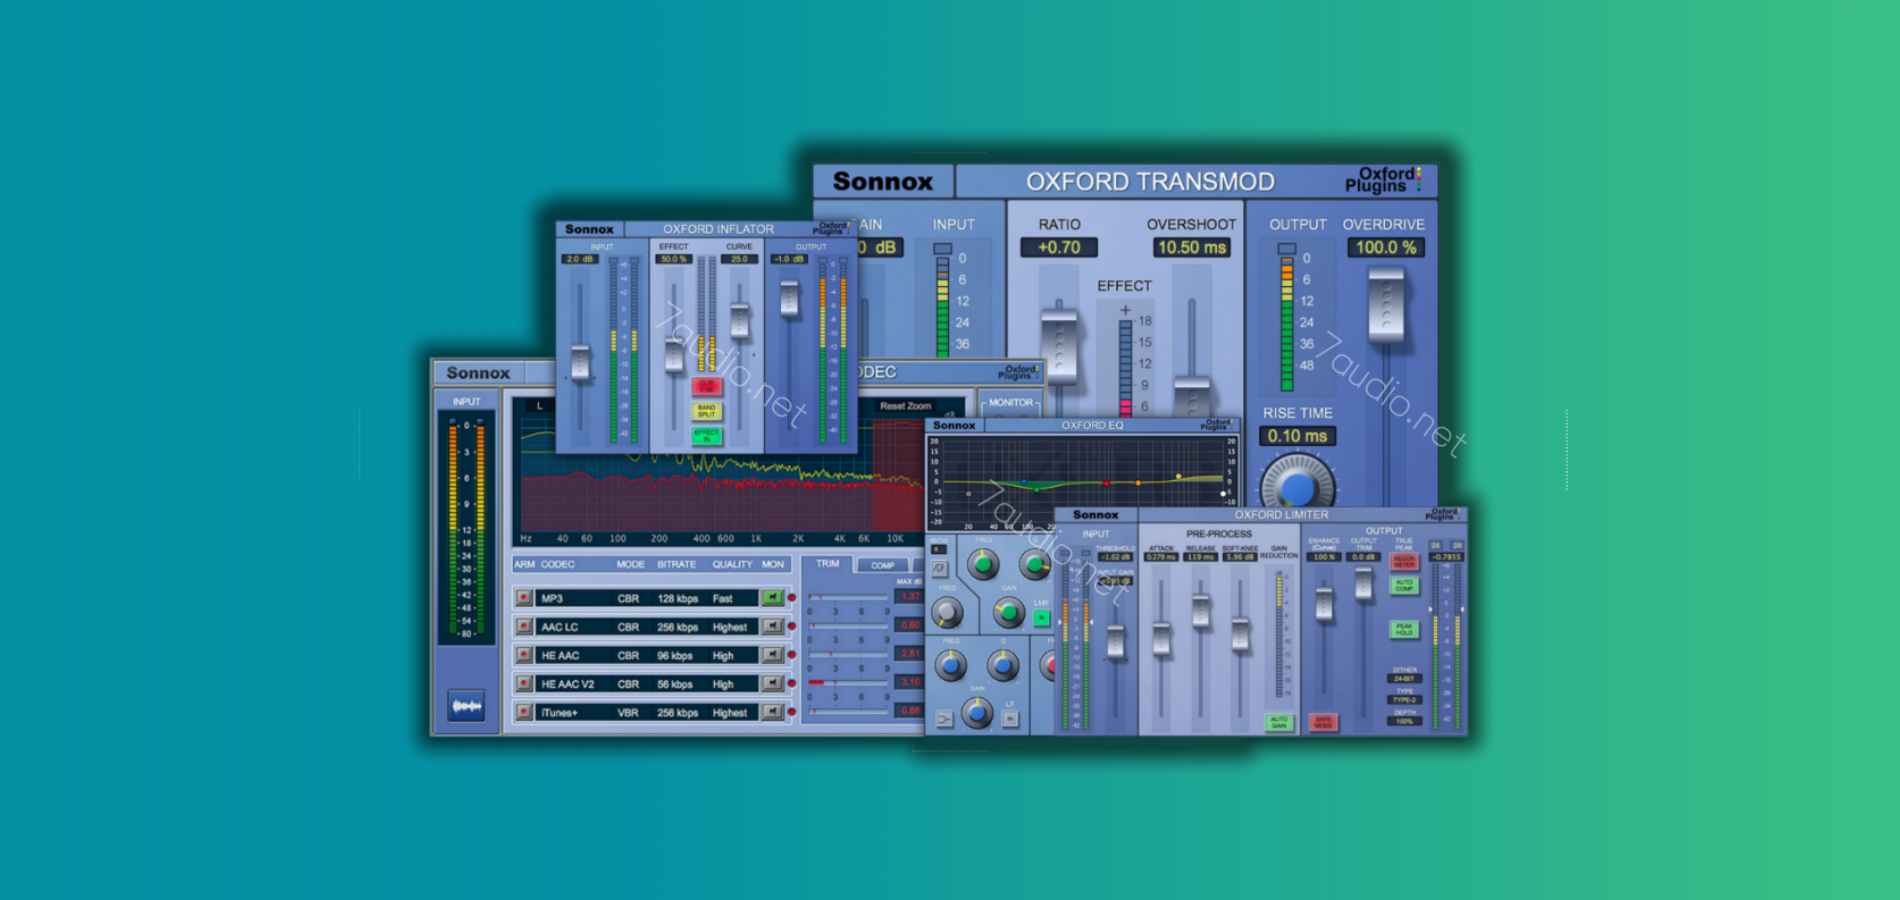Click the lowest blue gain knob in Oxford EQ
Viewport: 1900px width, 900px height.
pyautogui.click(x=977, y=713)
